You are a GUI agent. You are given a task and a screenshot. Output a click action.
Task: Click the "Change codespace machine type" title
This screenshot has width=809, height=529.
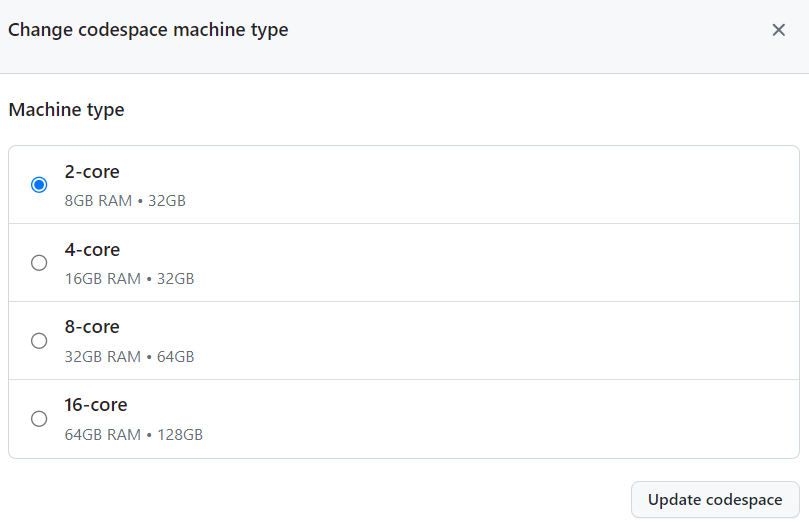pyautogui.click(x=148, y=30)
